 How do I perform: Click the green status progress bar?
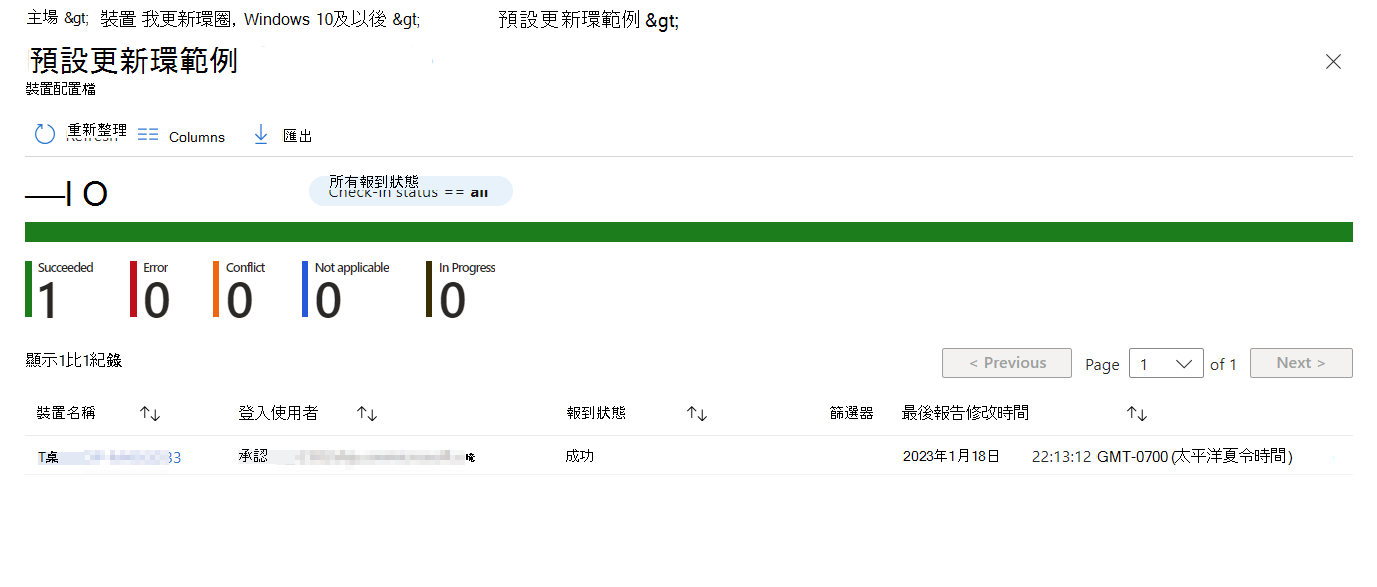pyautogui.click(x=689, y=232)
